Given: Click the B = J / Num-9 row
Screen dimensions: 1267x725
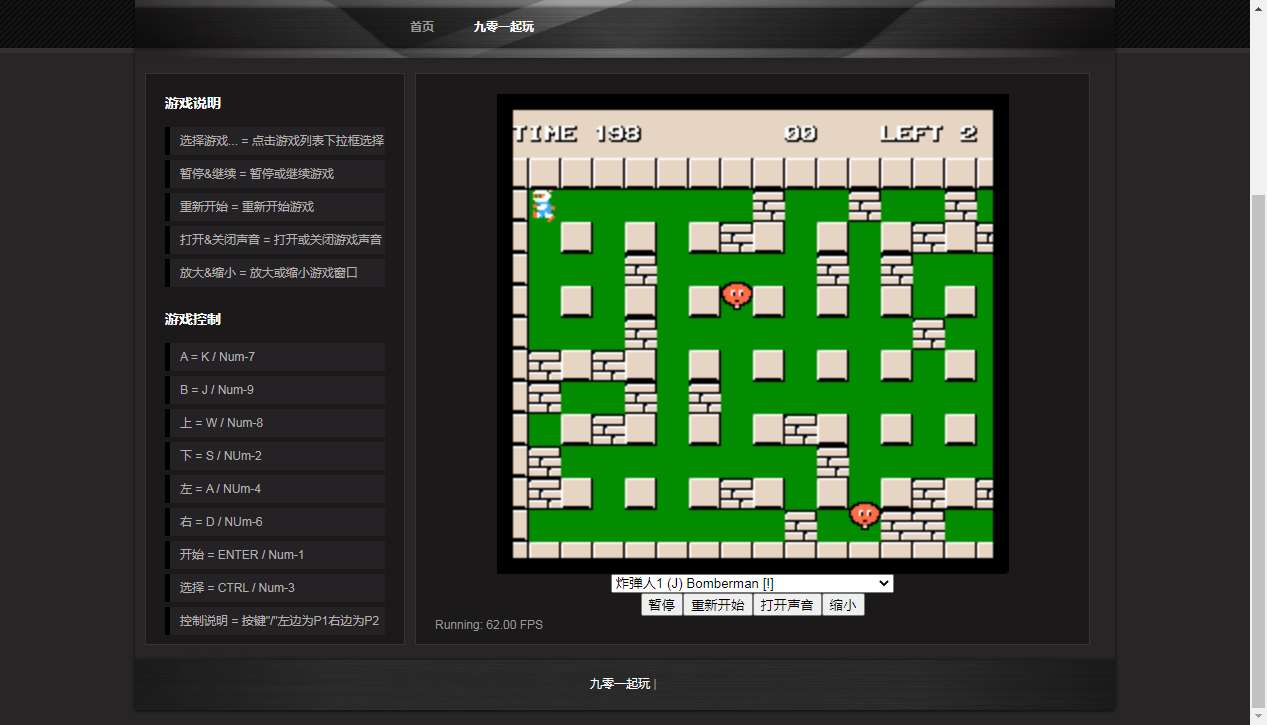Looking at the screenshot, I should click(x=275, y=390).
